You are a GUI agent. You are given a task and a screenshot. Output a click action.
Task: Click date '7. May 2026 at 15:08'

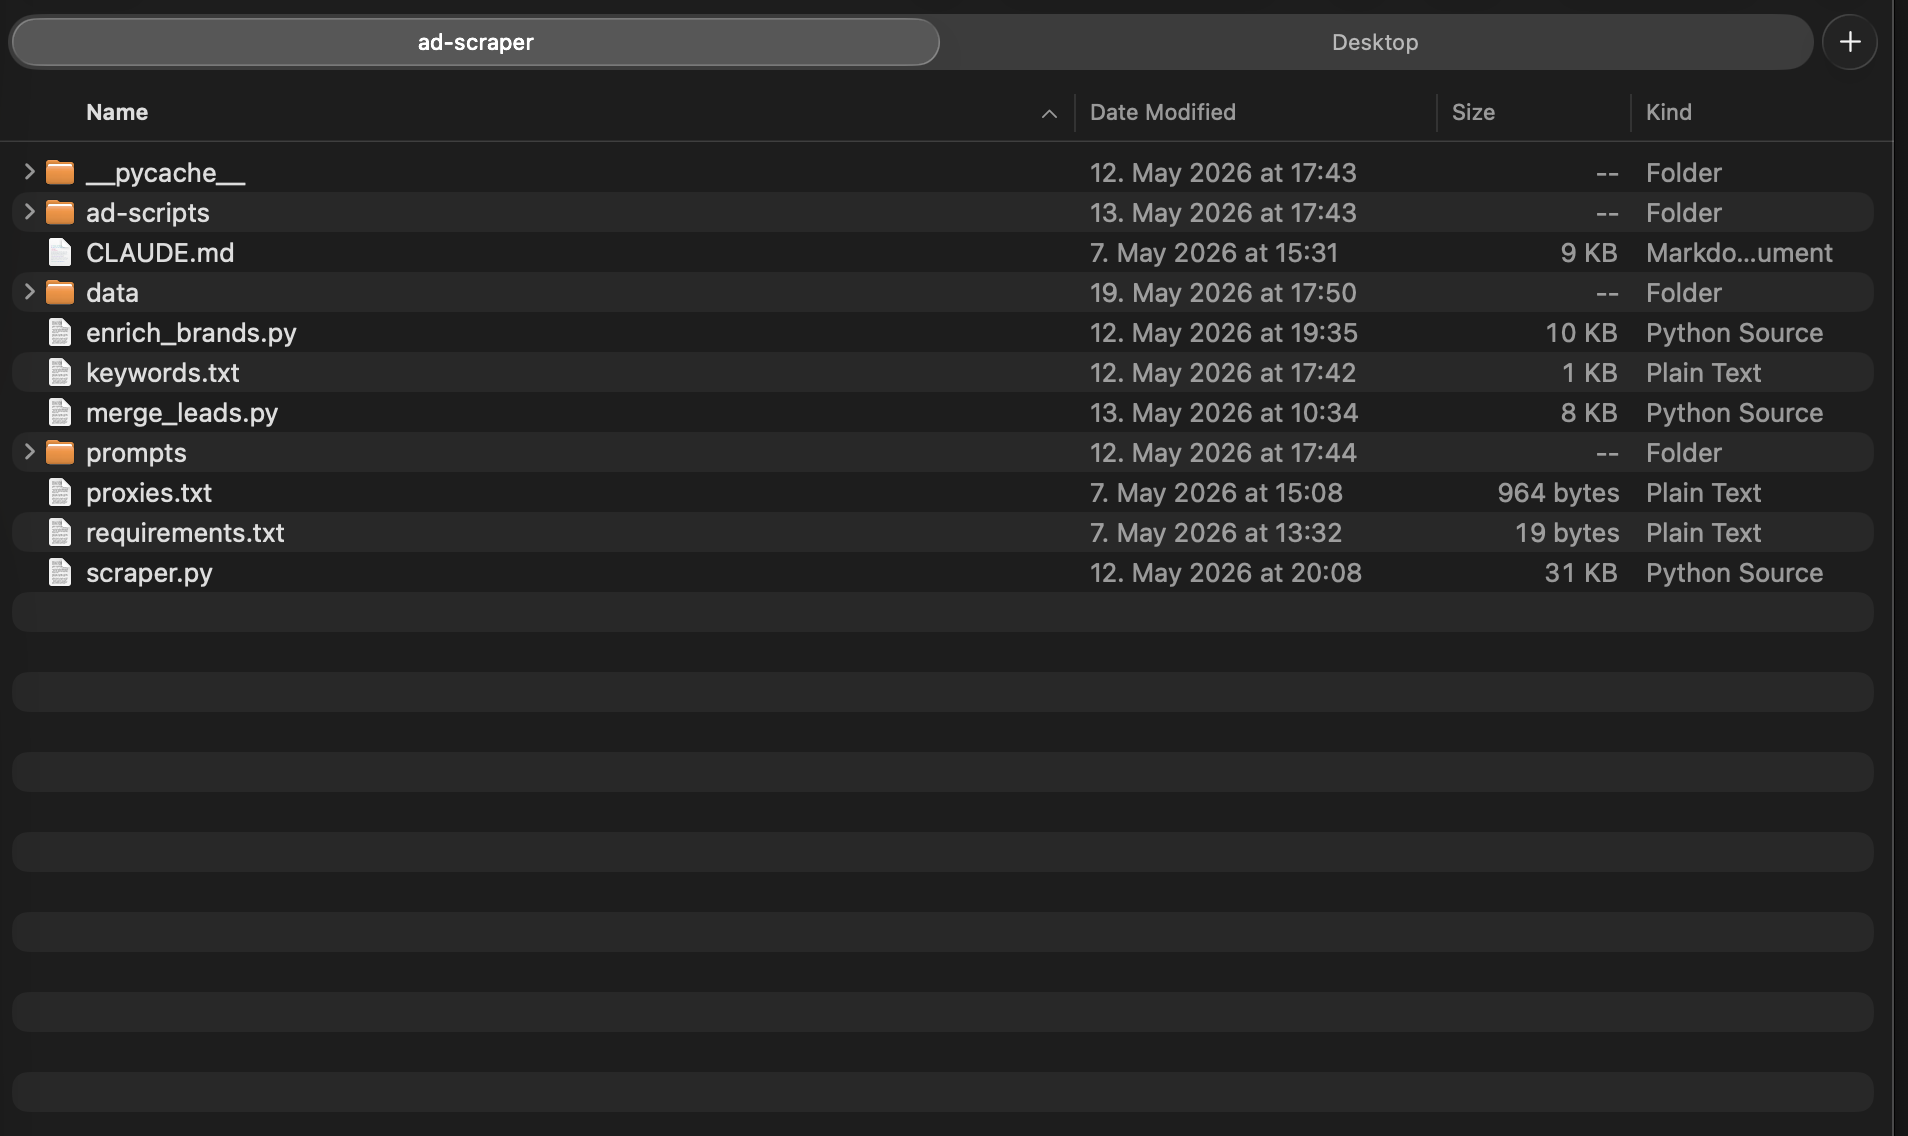1216,493
